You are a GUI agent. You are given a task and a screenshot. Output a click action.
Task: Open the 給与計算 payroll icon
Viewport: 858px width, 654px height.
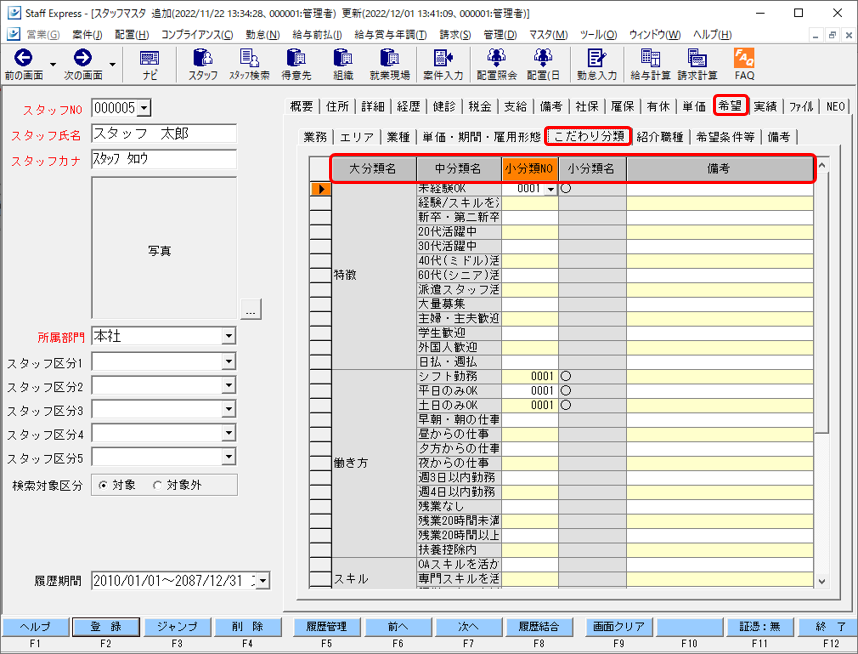click(x=650, y=65)
